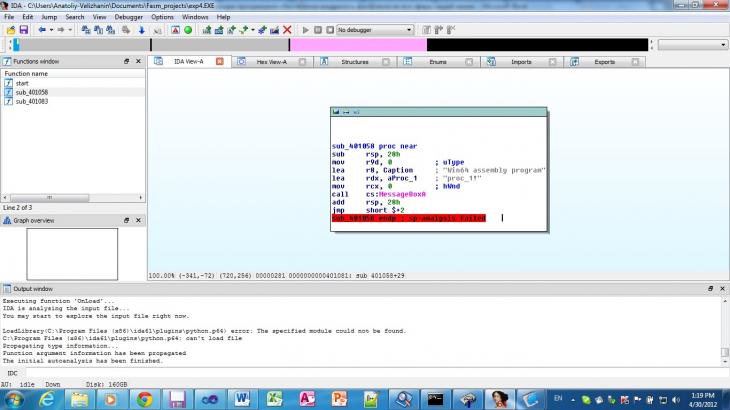The width and height of the screenshot is (730, 410).
Task: Jump forward with the right arrow icon
Action: click(61, 30)
